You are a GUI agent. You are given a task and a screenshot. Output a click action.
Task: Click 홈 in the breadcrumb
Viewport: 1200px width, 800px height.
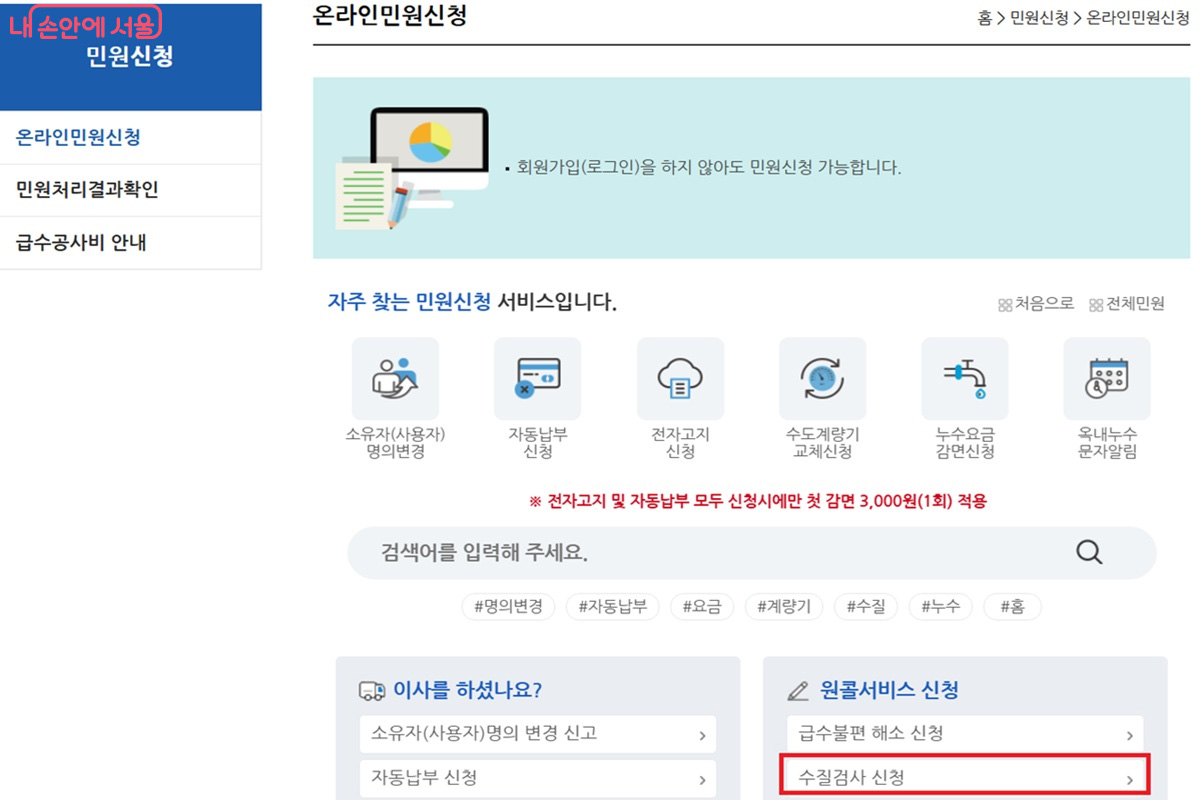click(985, 18)
